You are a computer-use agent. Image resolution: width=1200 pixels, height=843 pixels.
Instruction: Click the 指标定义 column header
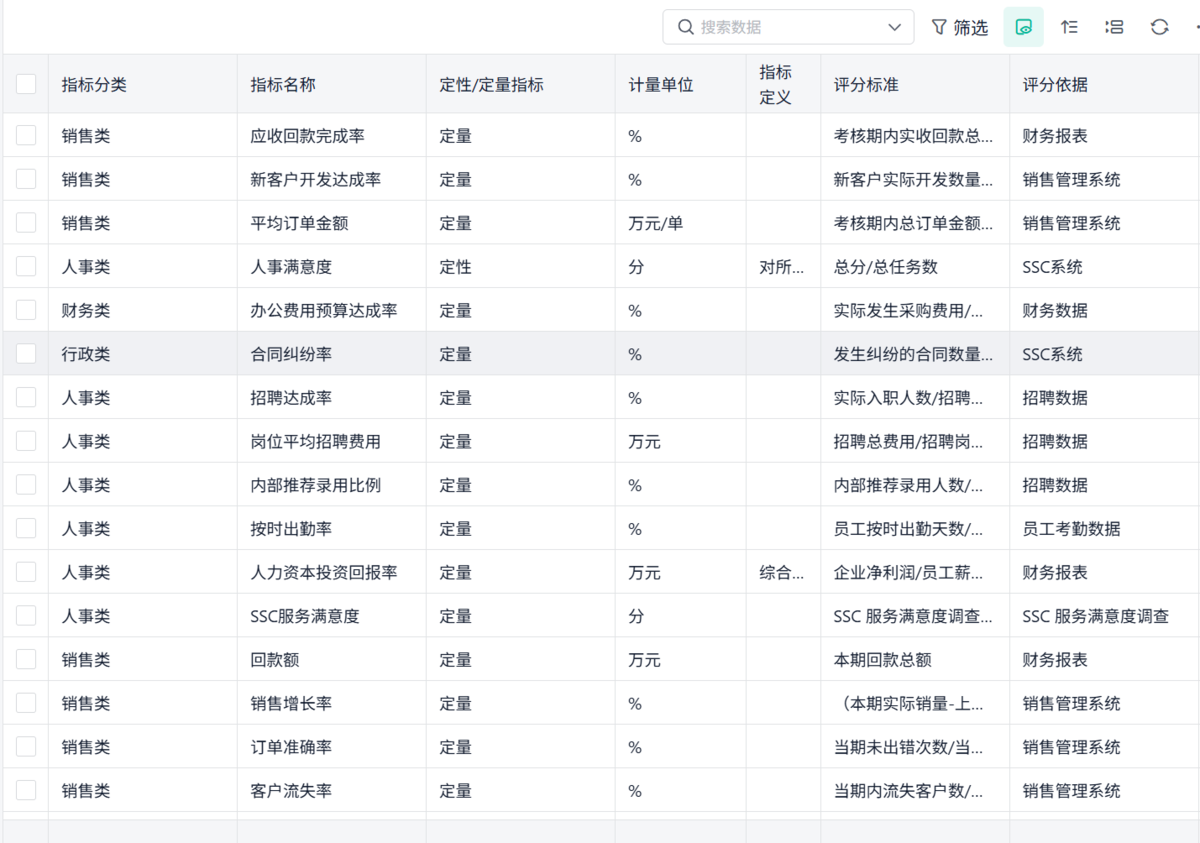pos(784,84)
